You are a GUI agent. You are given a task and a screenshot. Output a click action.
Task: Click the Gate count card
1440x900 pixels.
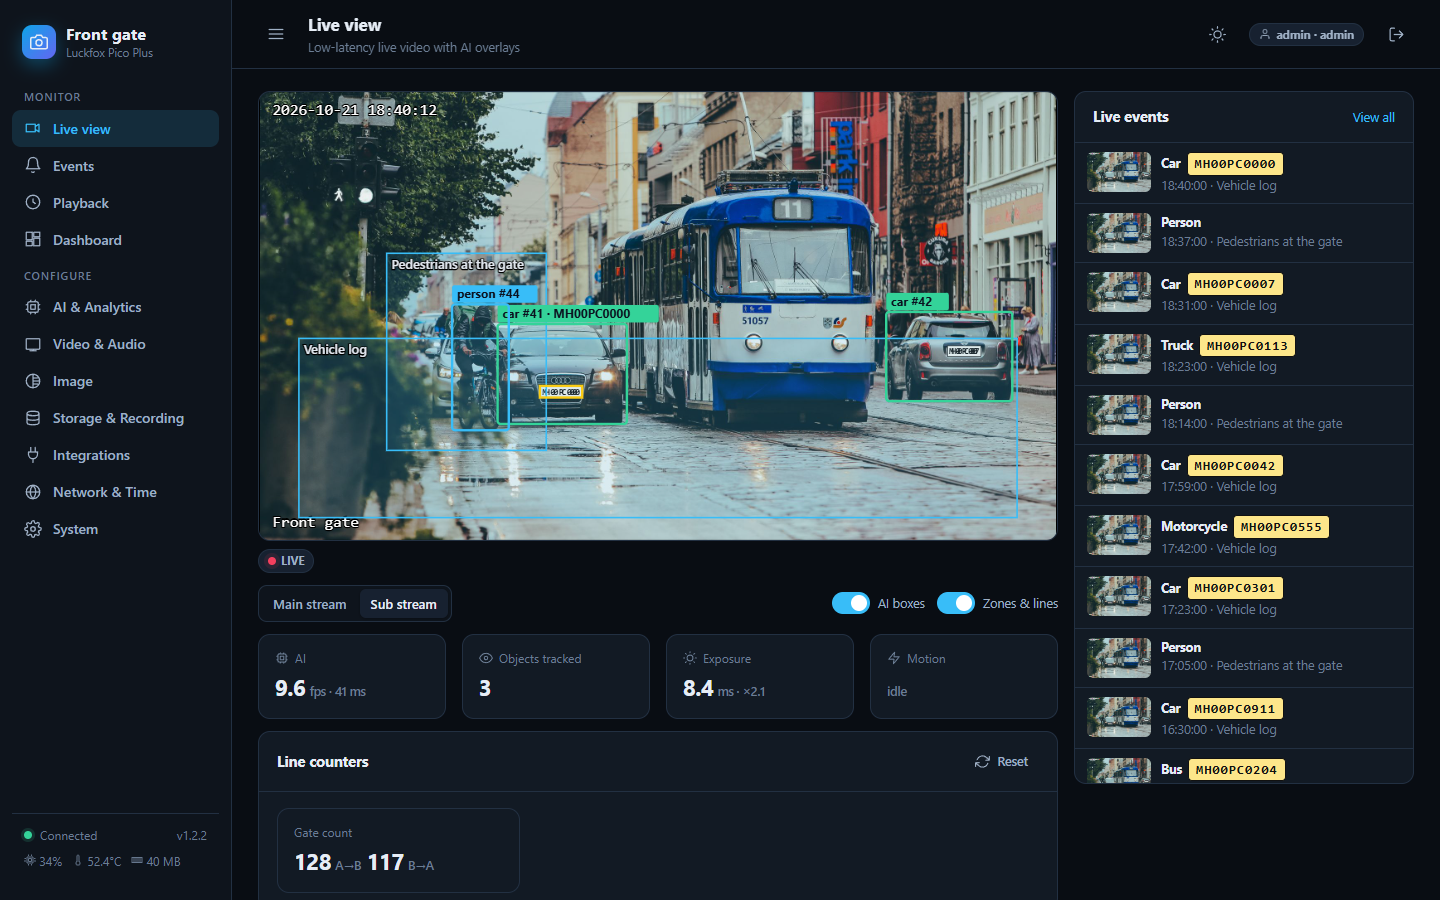click(x=398, y=850)
